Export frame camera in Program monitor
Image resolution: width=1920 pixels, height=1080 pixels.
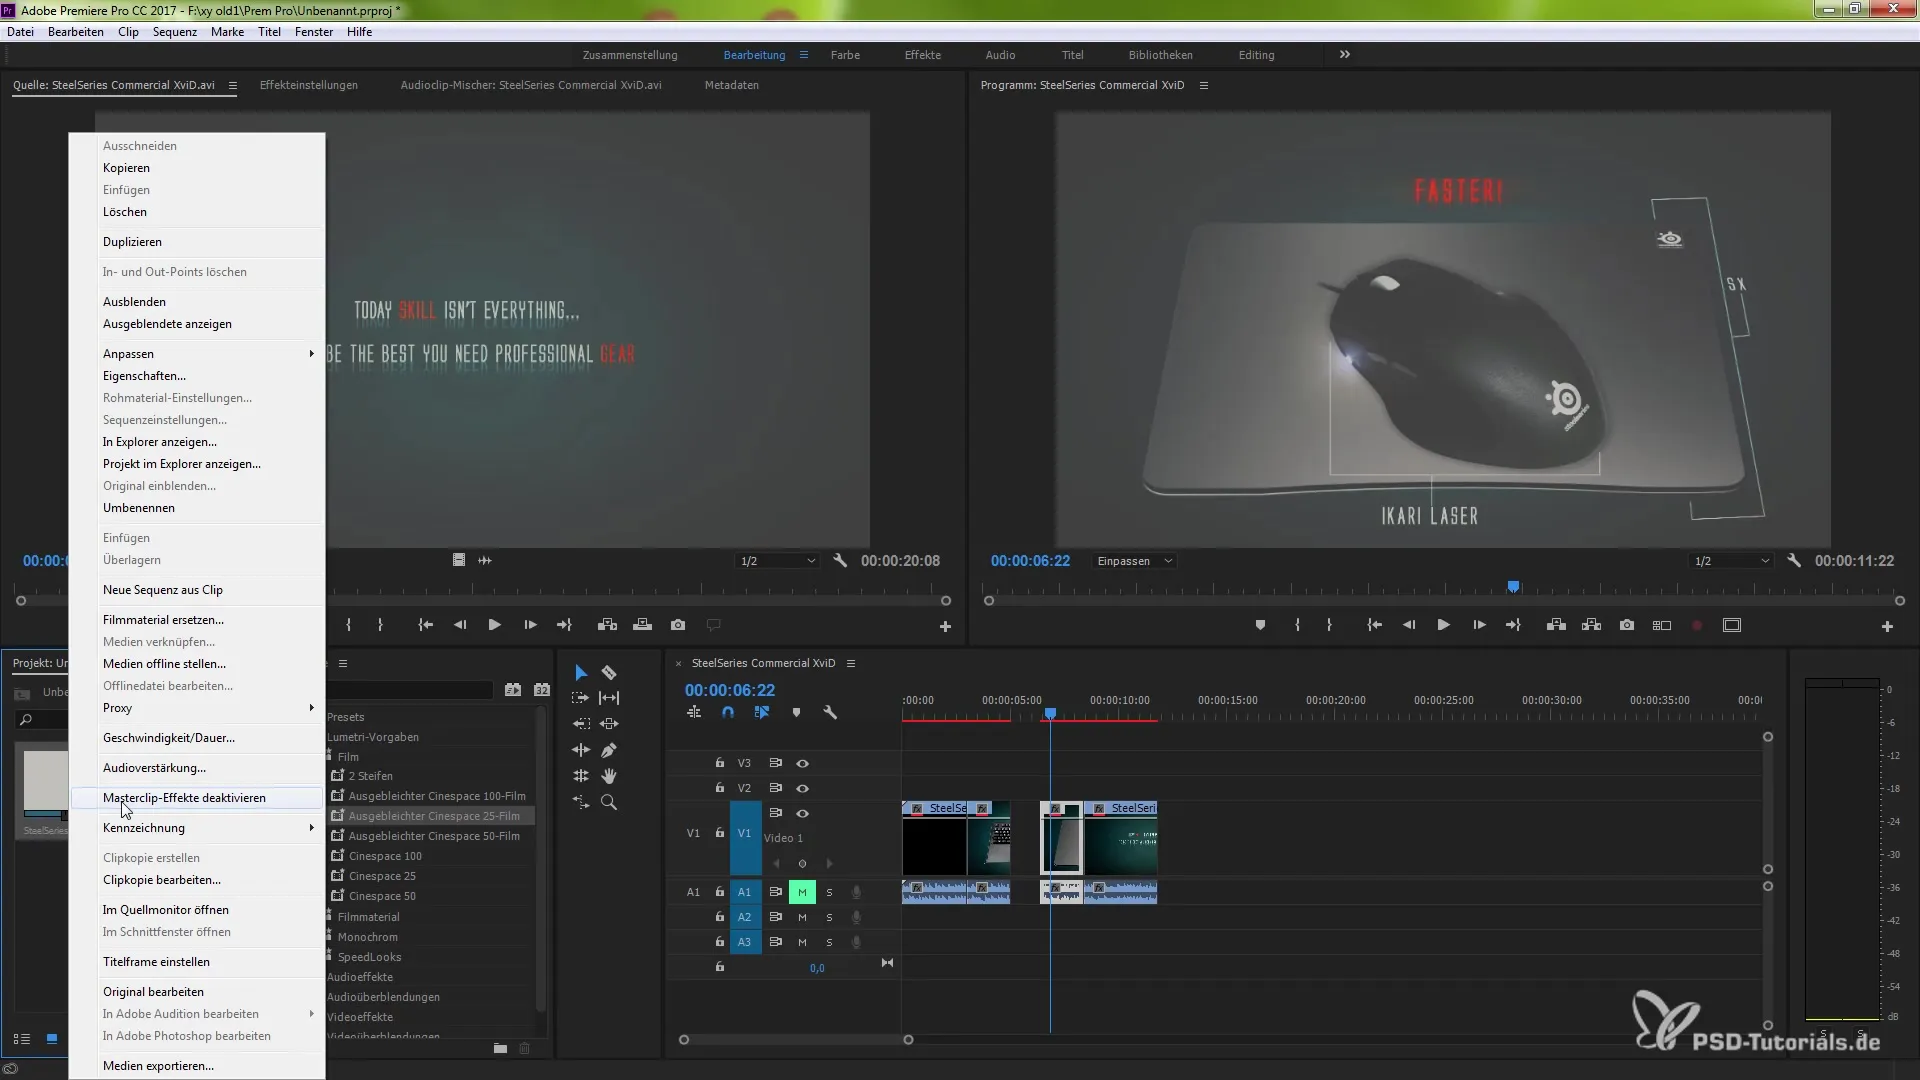pyautogui.click(x=1627, y=626)
